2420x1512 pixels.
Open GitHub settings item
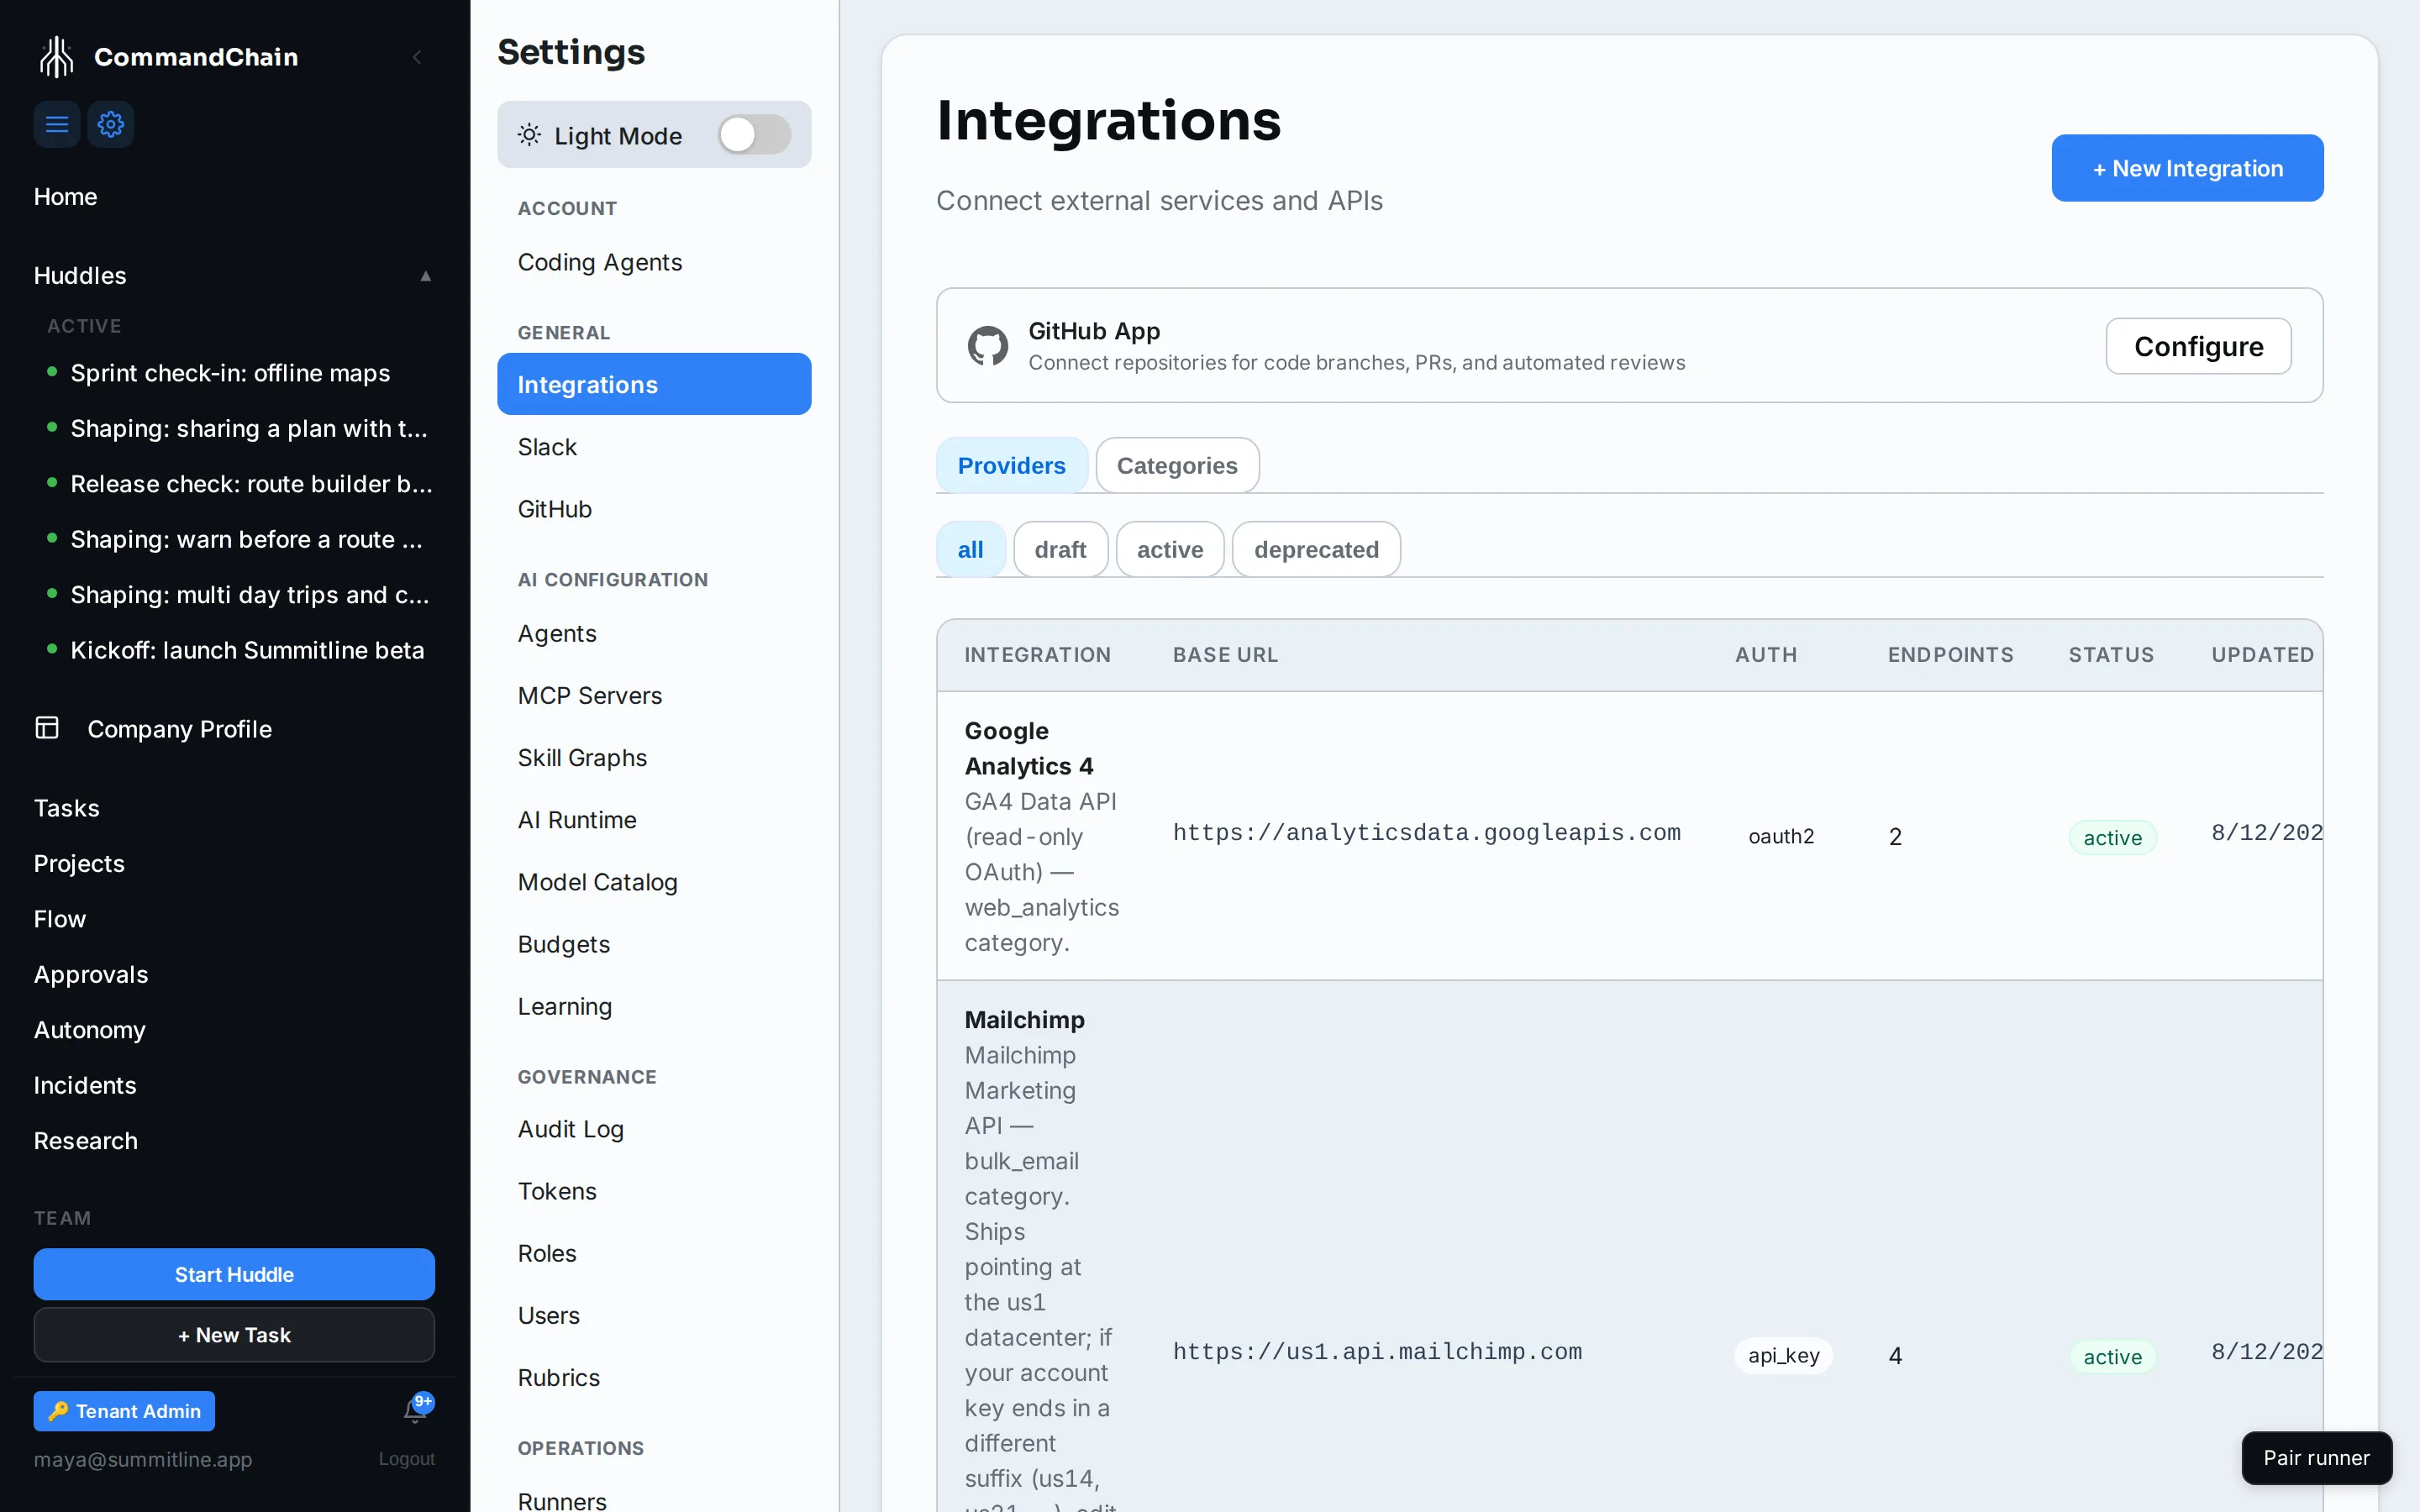tap(654, 509)
